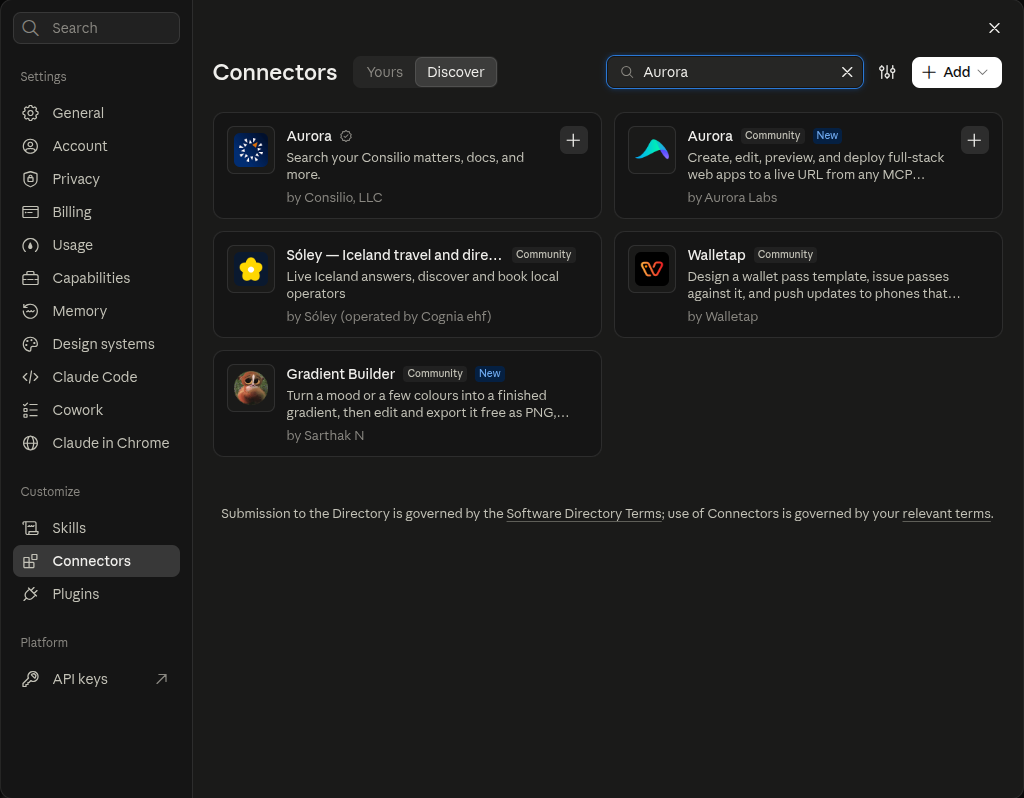
Task: Open the Add dropdown button
Action: pos(957,72)
